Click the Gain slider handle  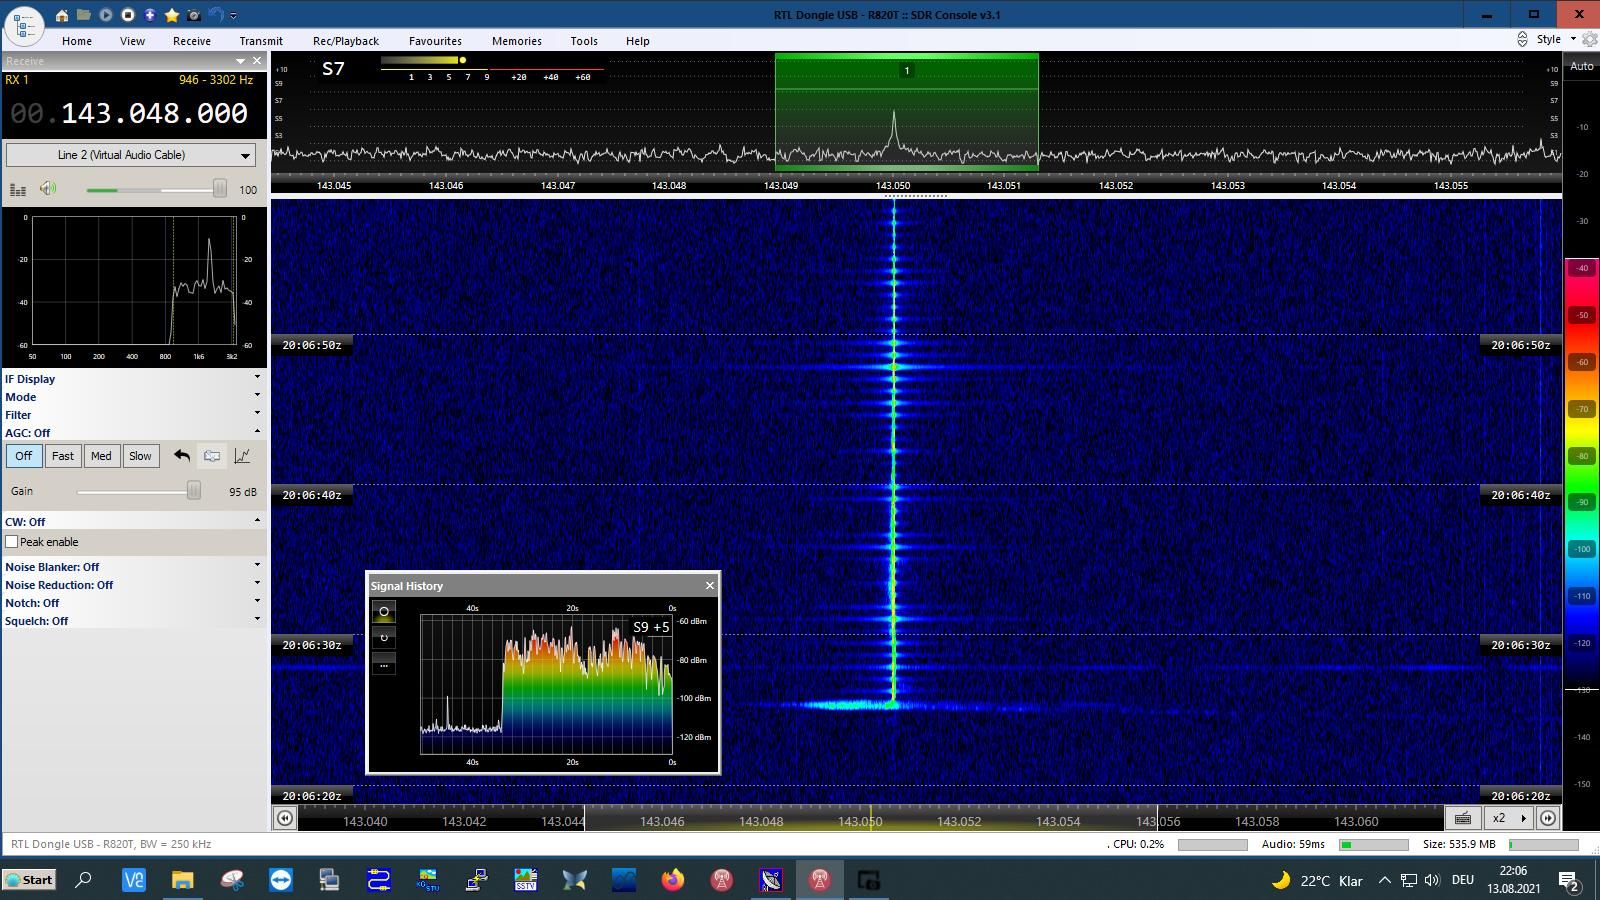(x=194, y=491)
